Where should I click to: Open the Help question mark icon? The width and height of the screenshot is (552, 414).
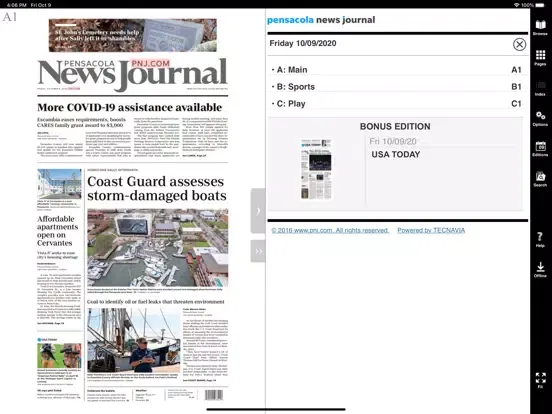point(540,239)
